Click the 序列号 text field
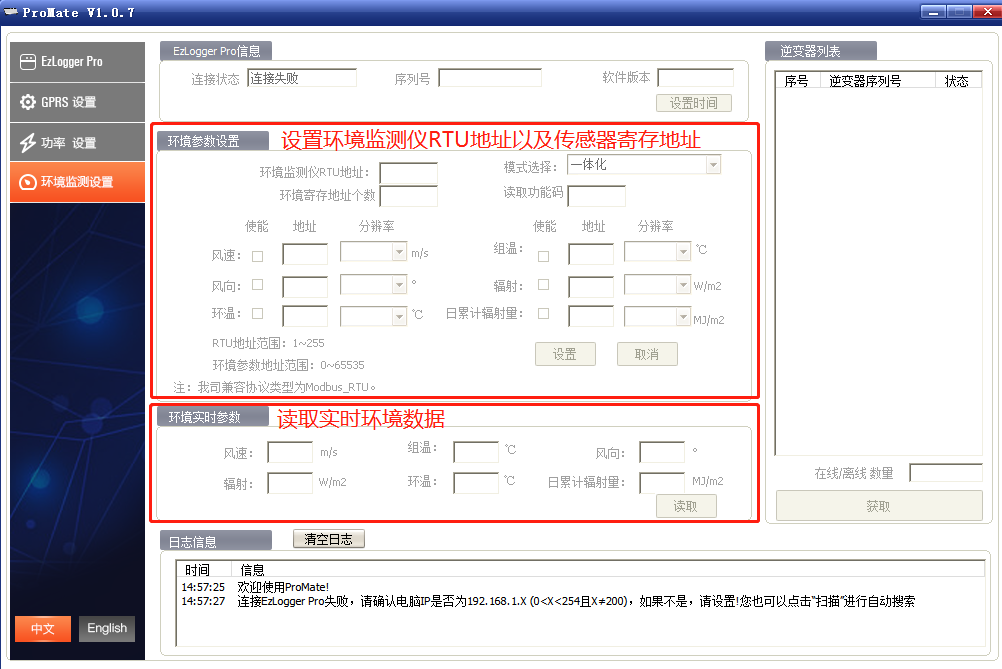This screenshot has width=1002, height=669. tap(489, 78)
